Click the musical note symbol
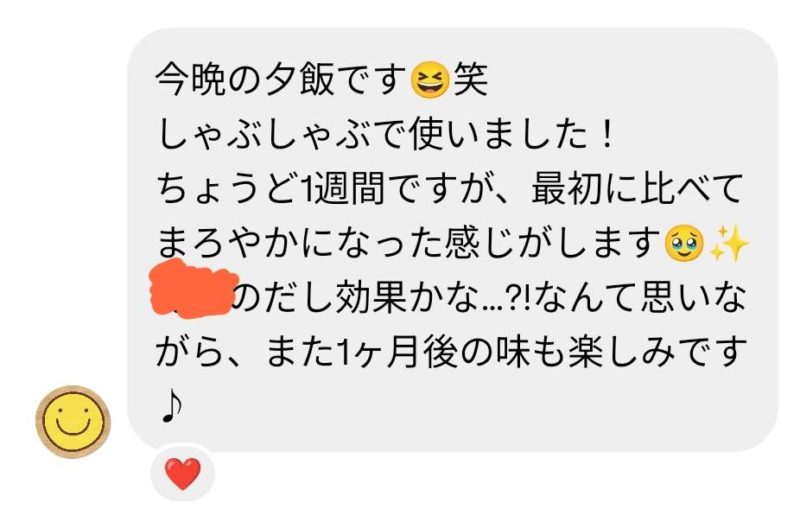The image size is (800, 509). [x=172, y=406]
